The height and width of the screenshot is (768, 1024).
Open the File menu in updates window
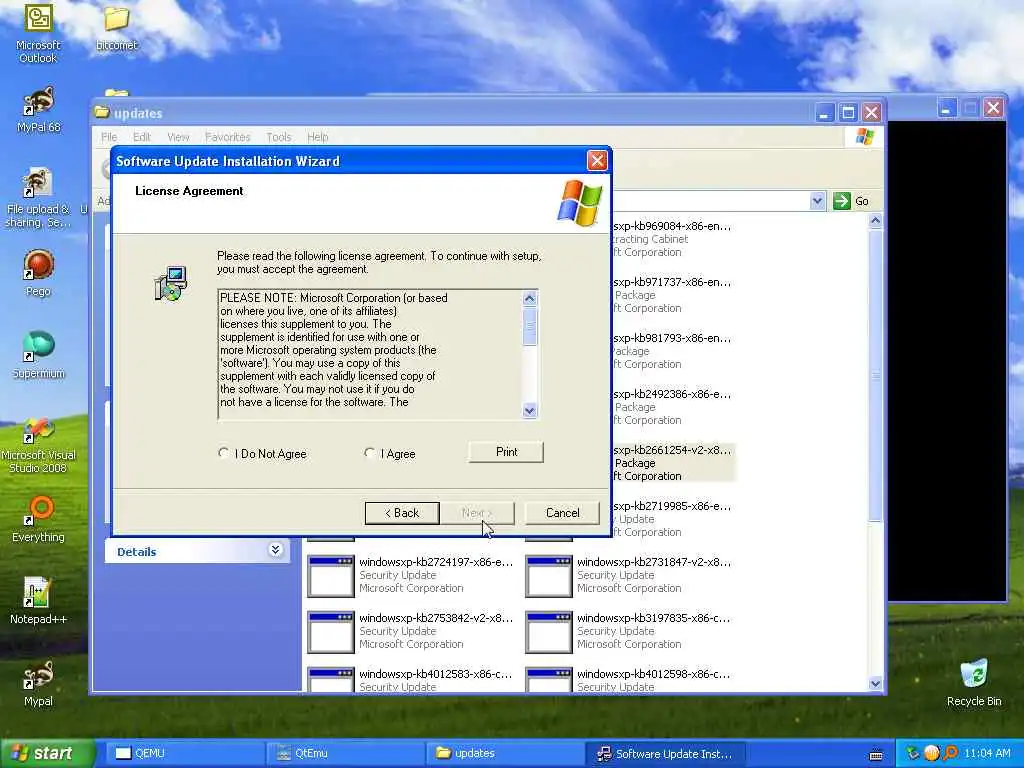pyautogui.click(x=109, y=137)
